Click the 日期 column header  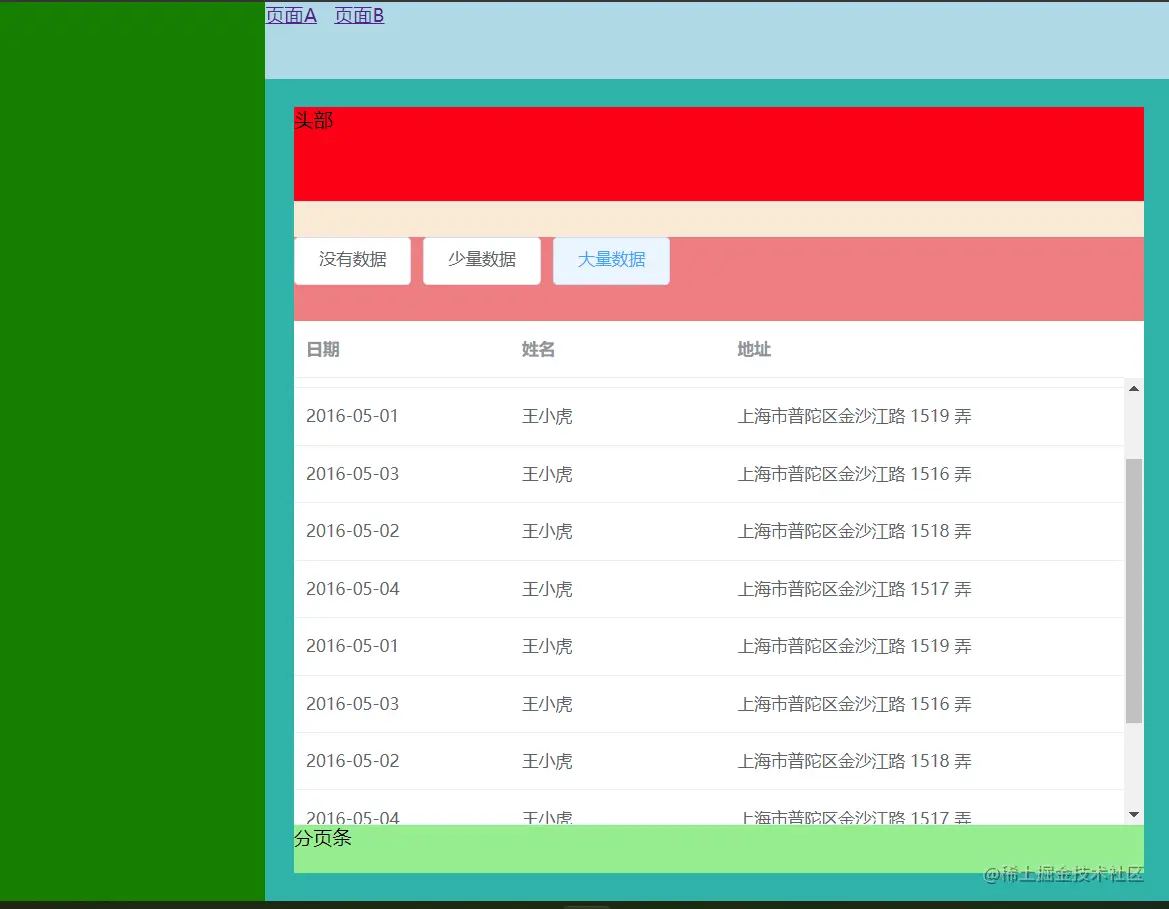click(x=323, y=349)
